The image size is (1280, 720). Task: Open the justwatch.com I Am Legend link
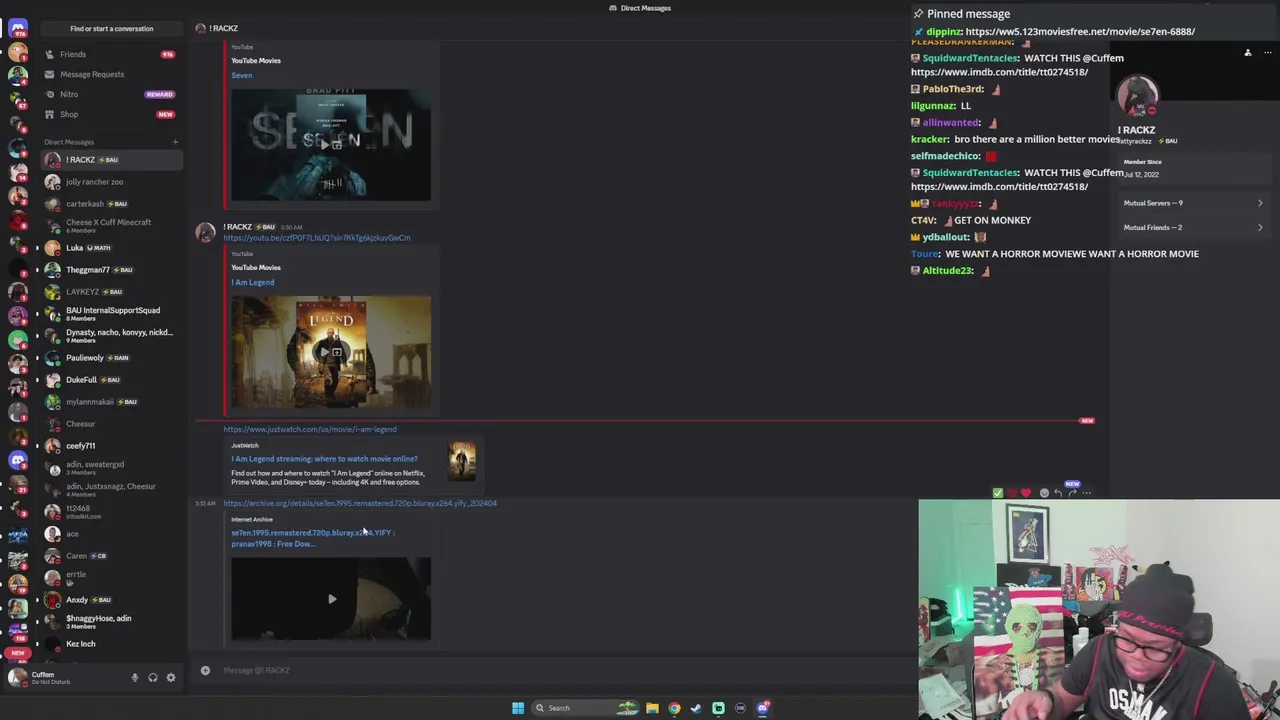point(310,429)
